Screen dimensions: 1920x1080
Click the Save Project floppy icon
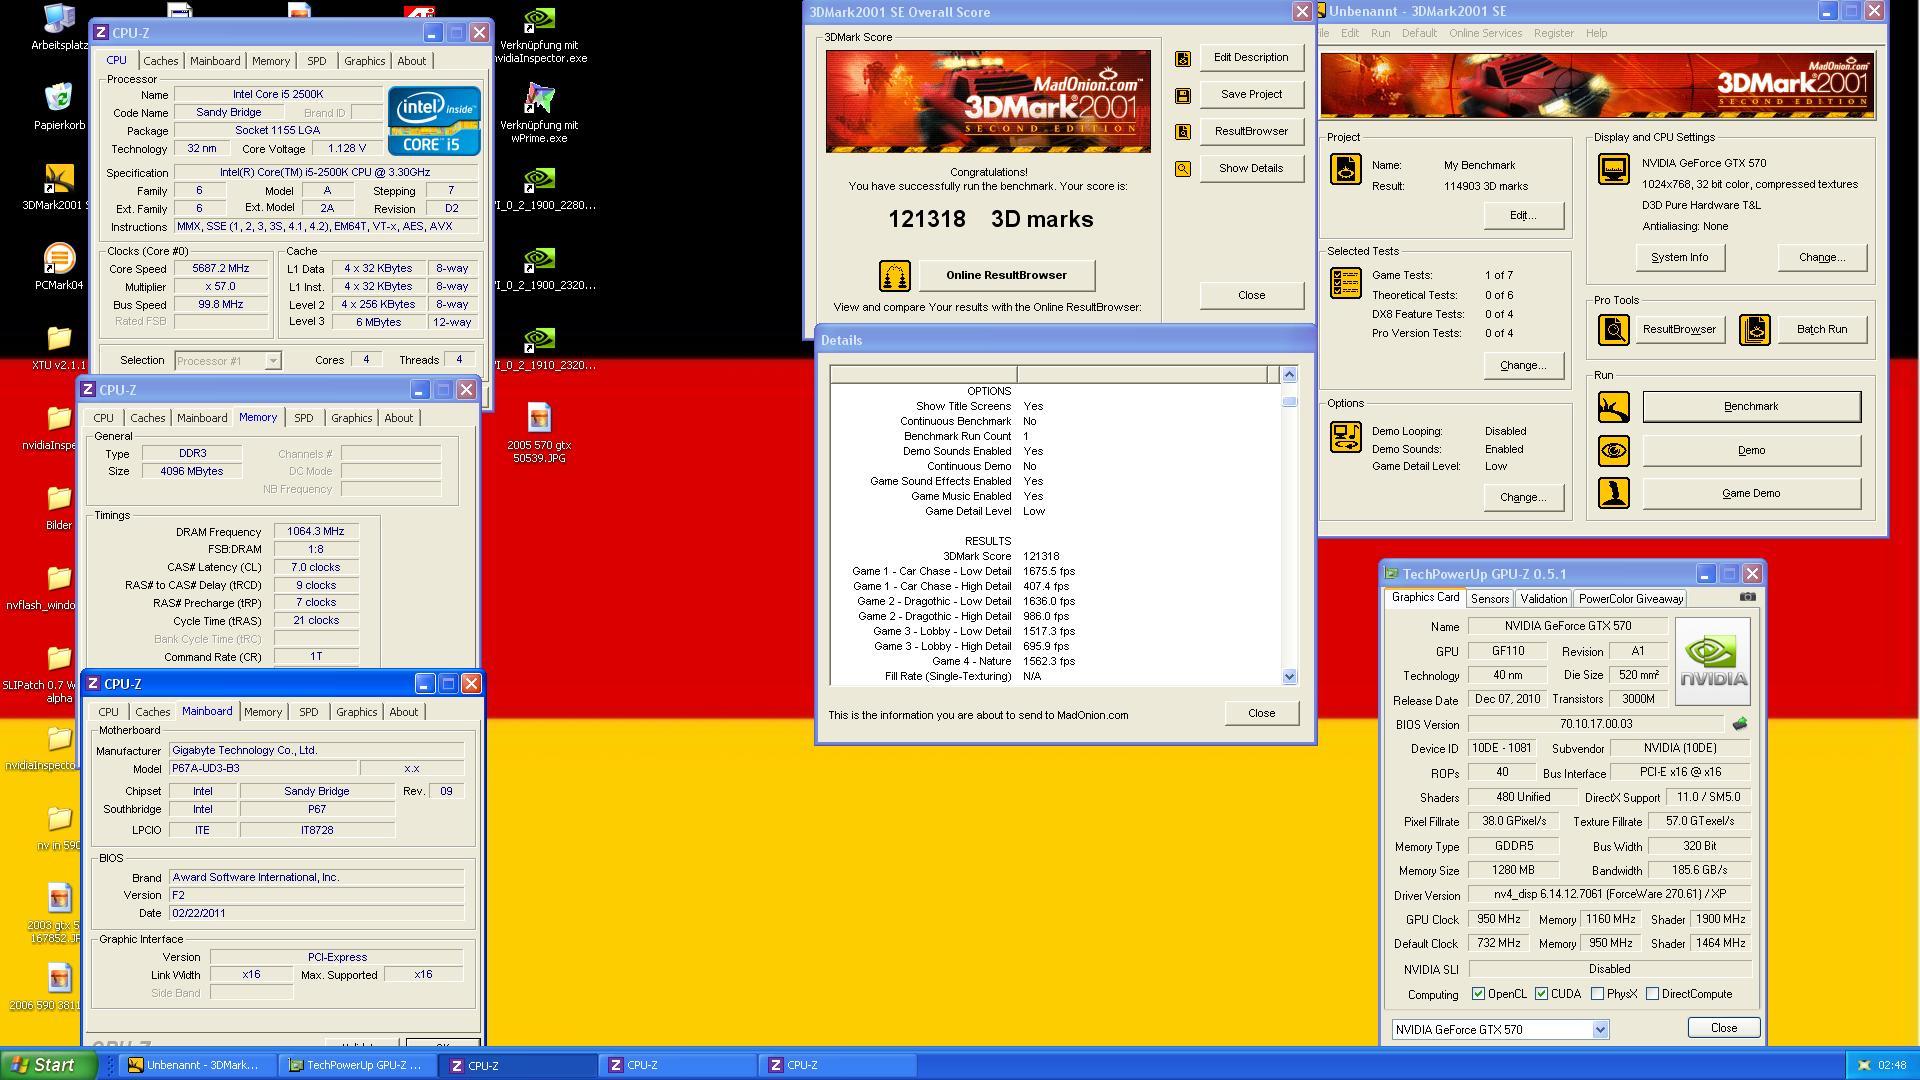(1183, 95)
